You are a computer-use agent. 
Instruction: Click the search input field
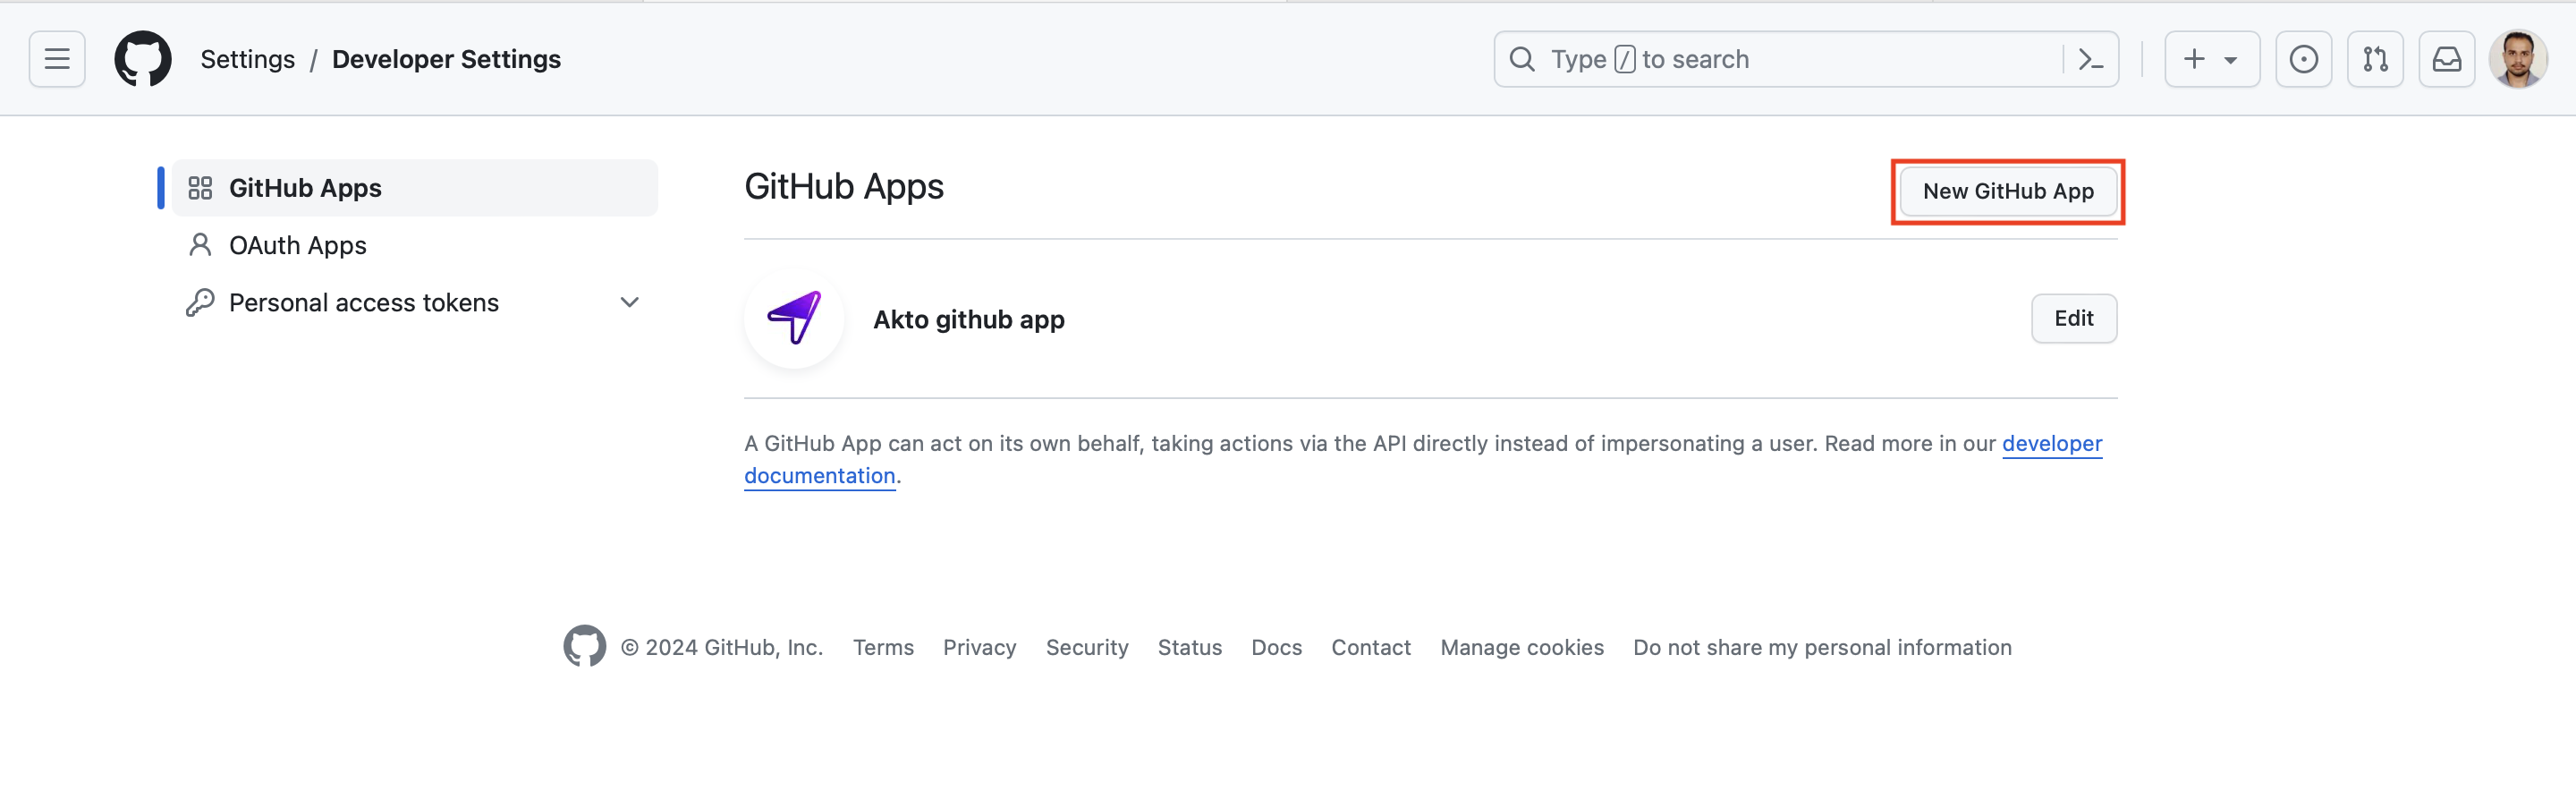(1780, 59)
